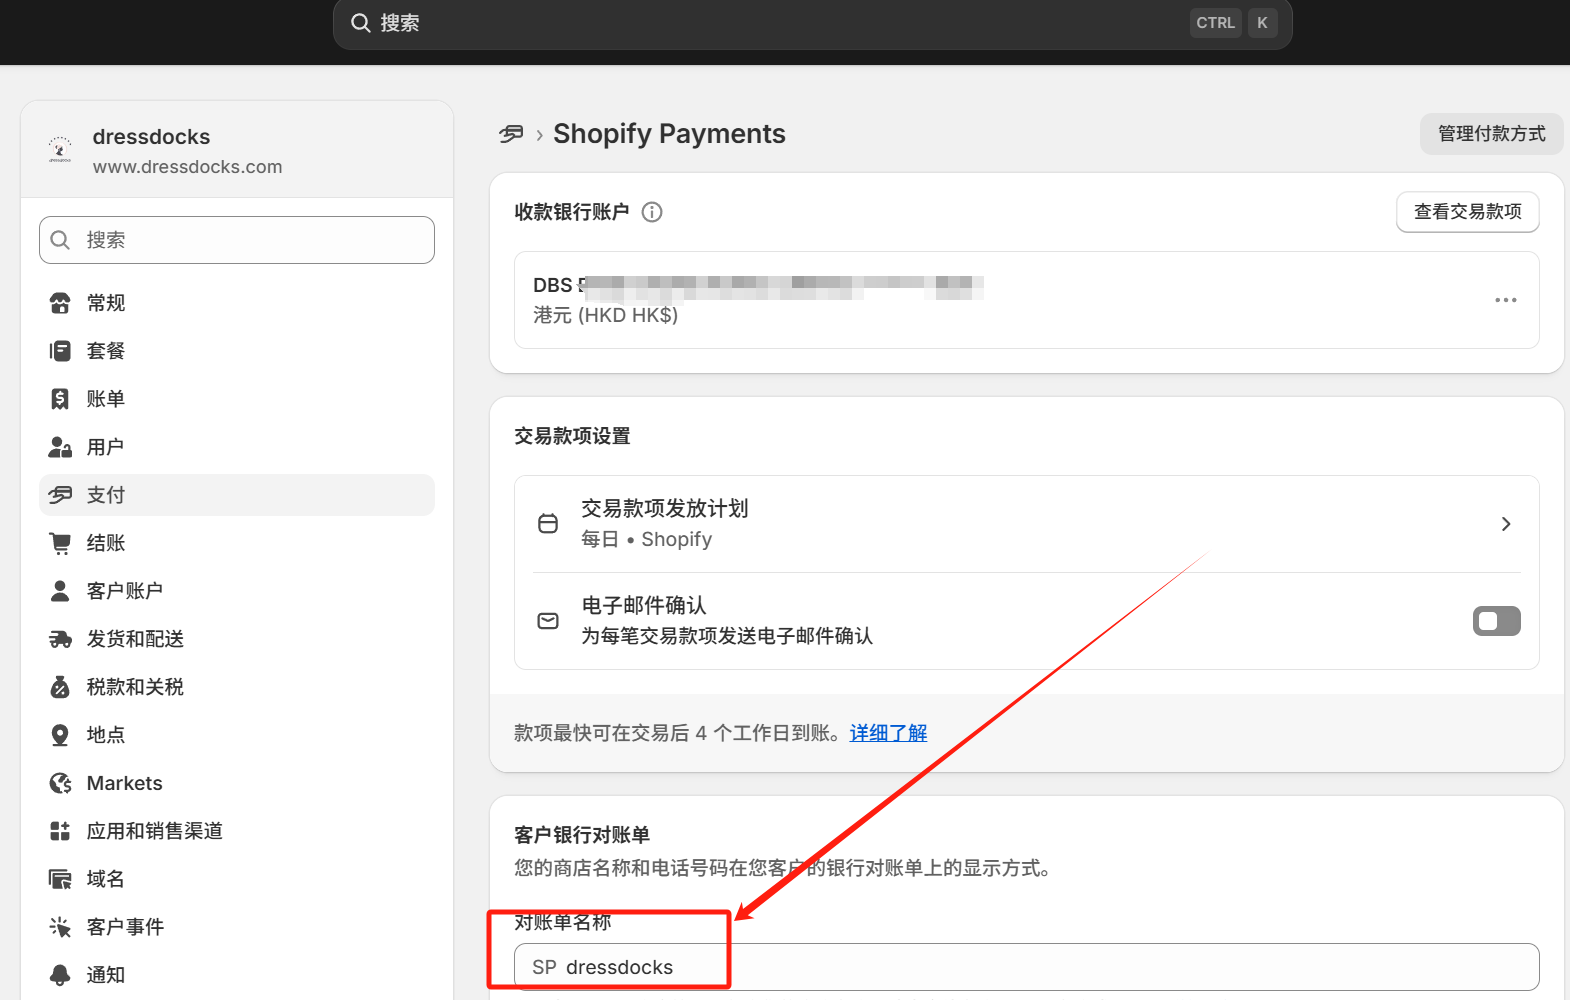Click the Shipping (发货和配送) truck icon

[x=60, y=639]
